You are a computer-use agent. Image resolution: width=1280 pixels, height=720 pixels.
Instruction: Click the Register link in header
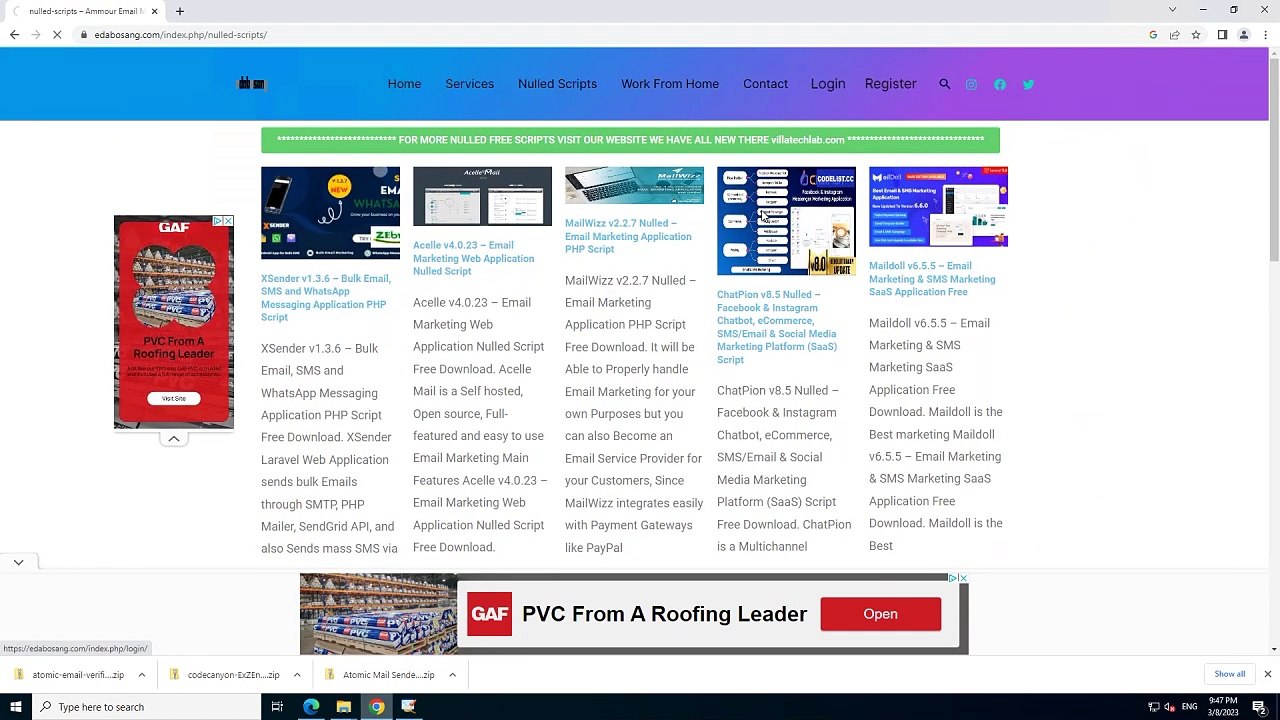(890, 84)
